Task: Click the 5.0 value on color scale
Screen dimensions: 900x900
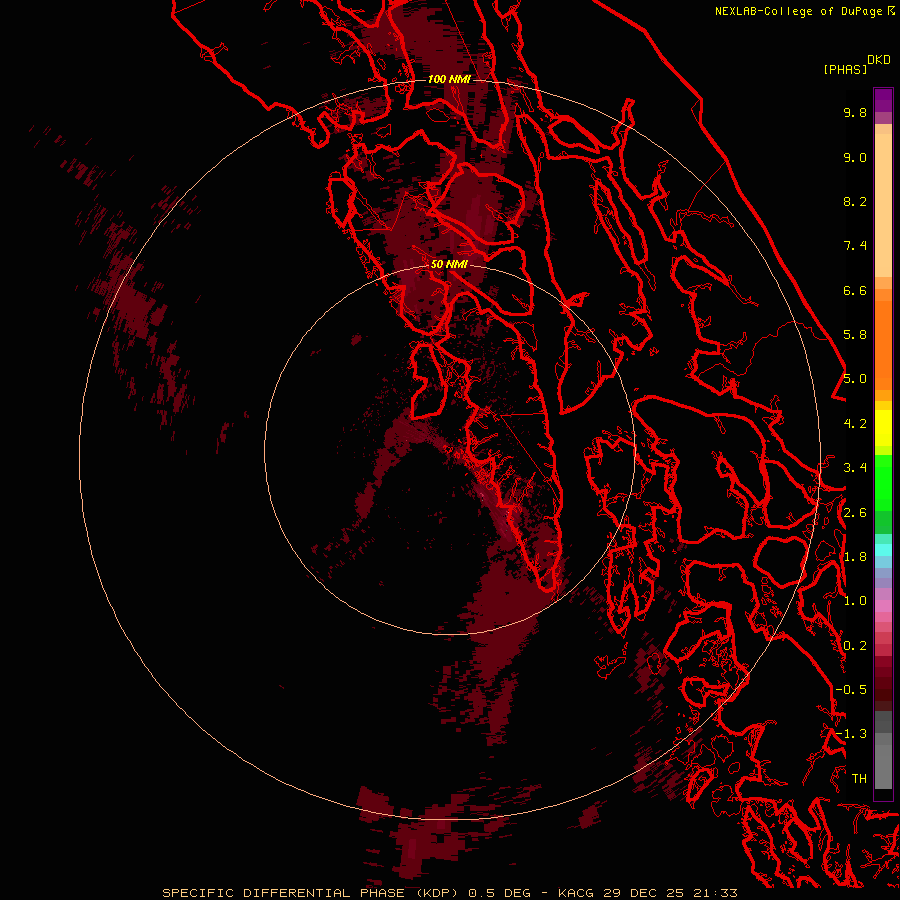Action: 855,379
